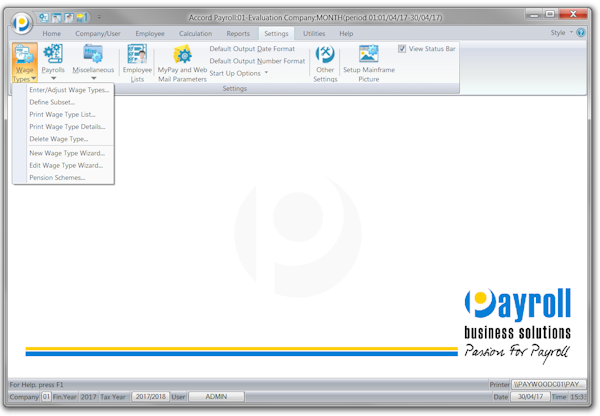The image size is (600, 416).
Task: Click the Payrolls gears icon
Action: point(53,54)
